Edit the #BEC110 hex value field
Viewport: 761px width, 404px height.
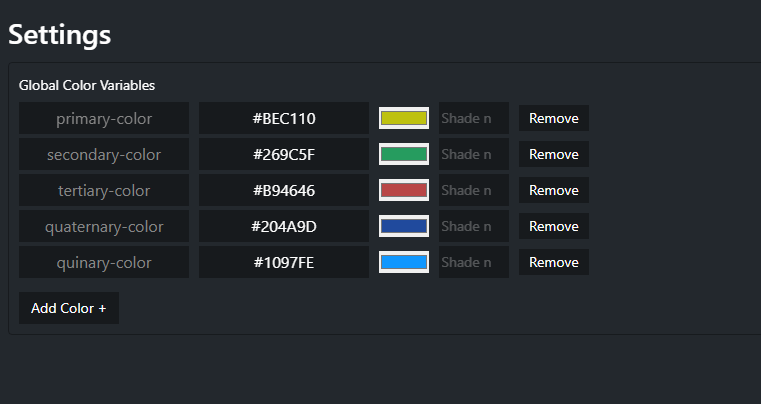tap(284, 118)
